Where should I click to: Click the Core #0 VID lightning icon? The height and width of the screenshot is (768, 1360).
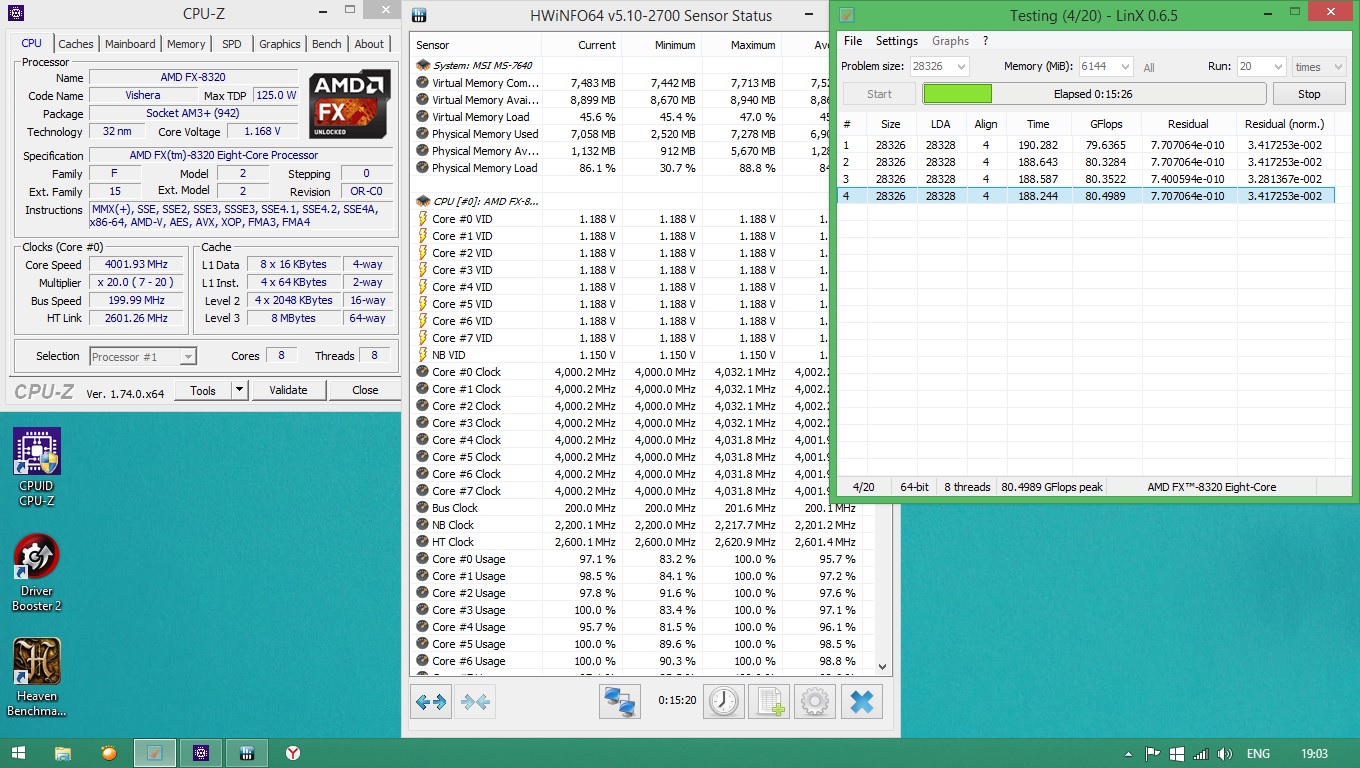422,219
